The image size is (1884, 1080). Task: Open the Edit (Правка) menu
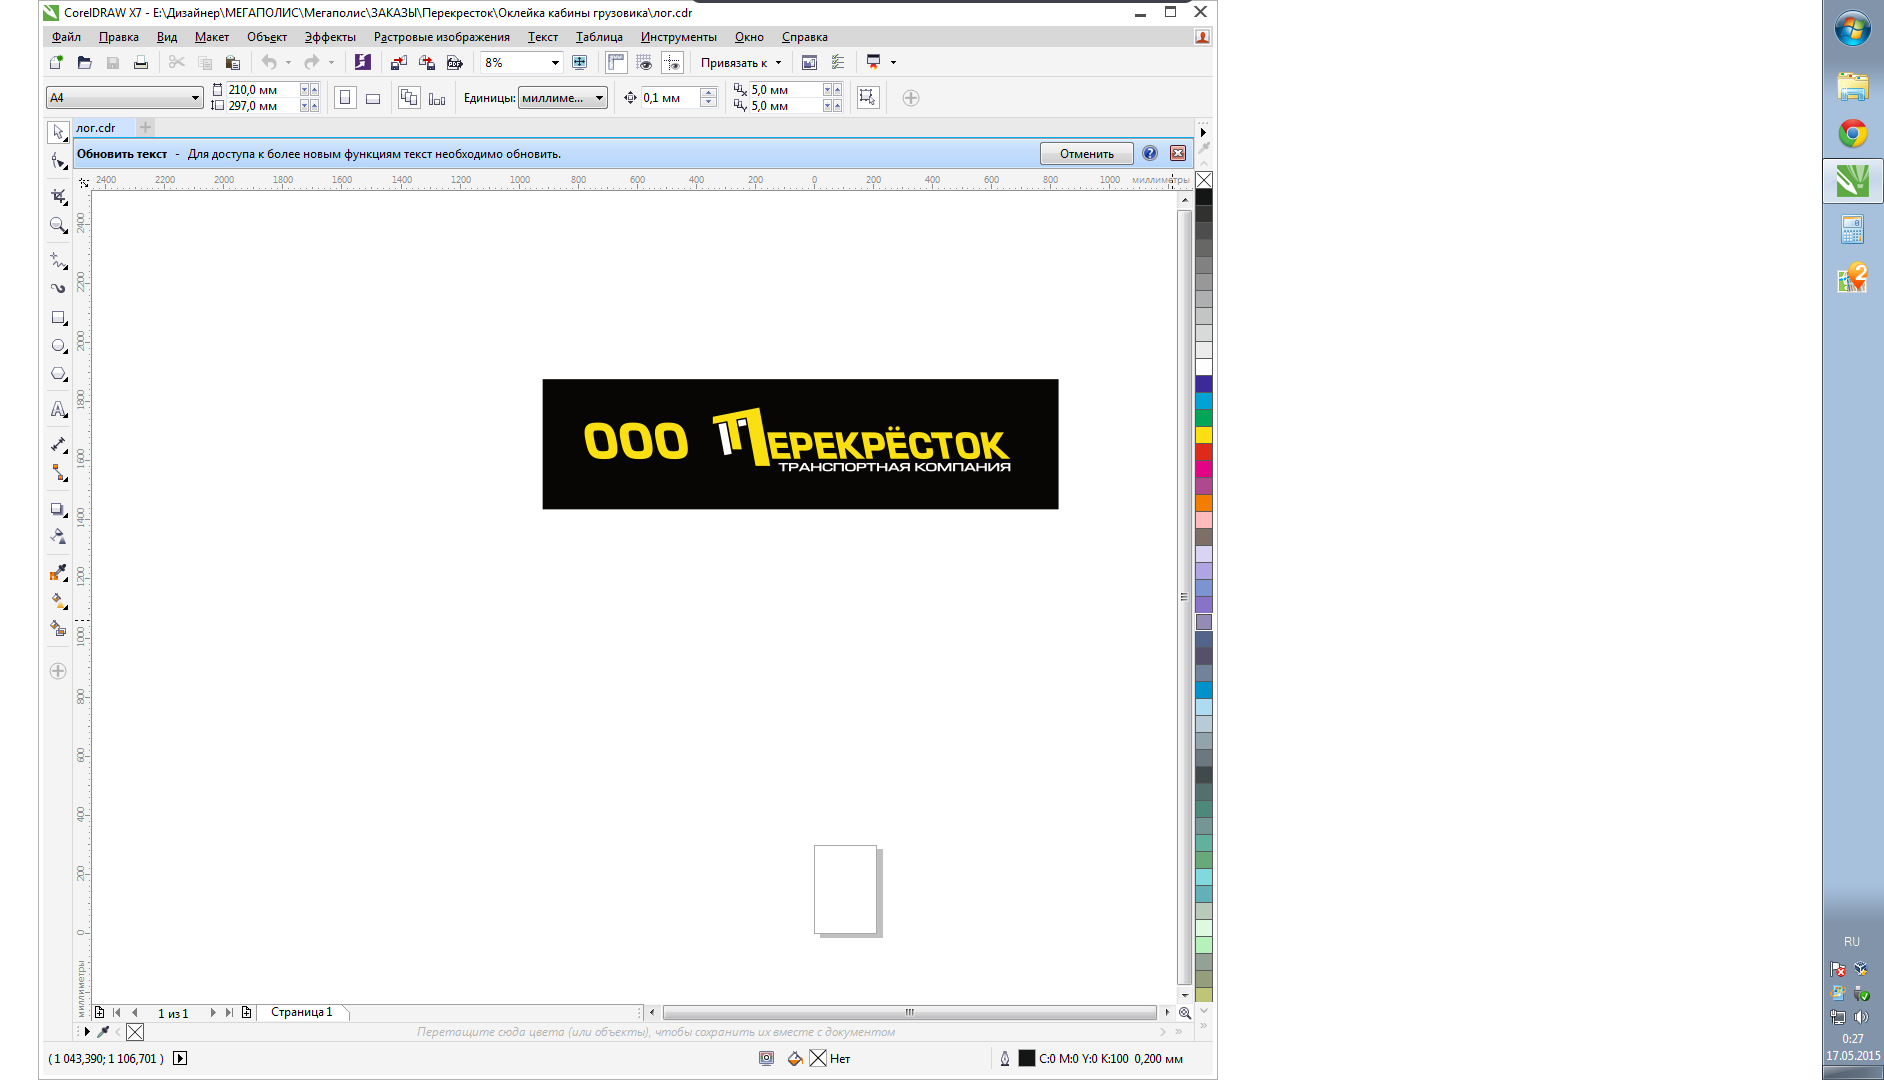(x=119, y=37)
